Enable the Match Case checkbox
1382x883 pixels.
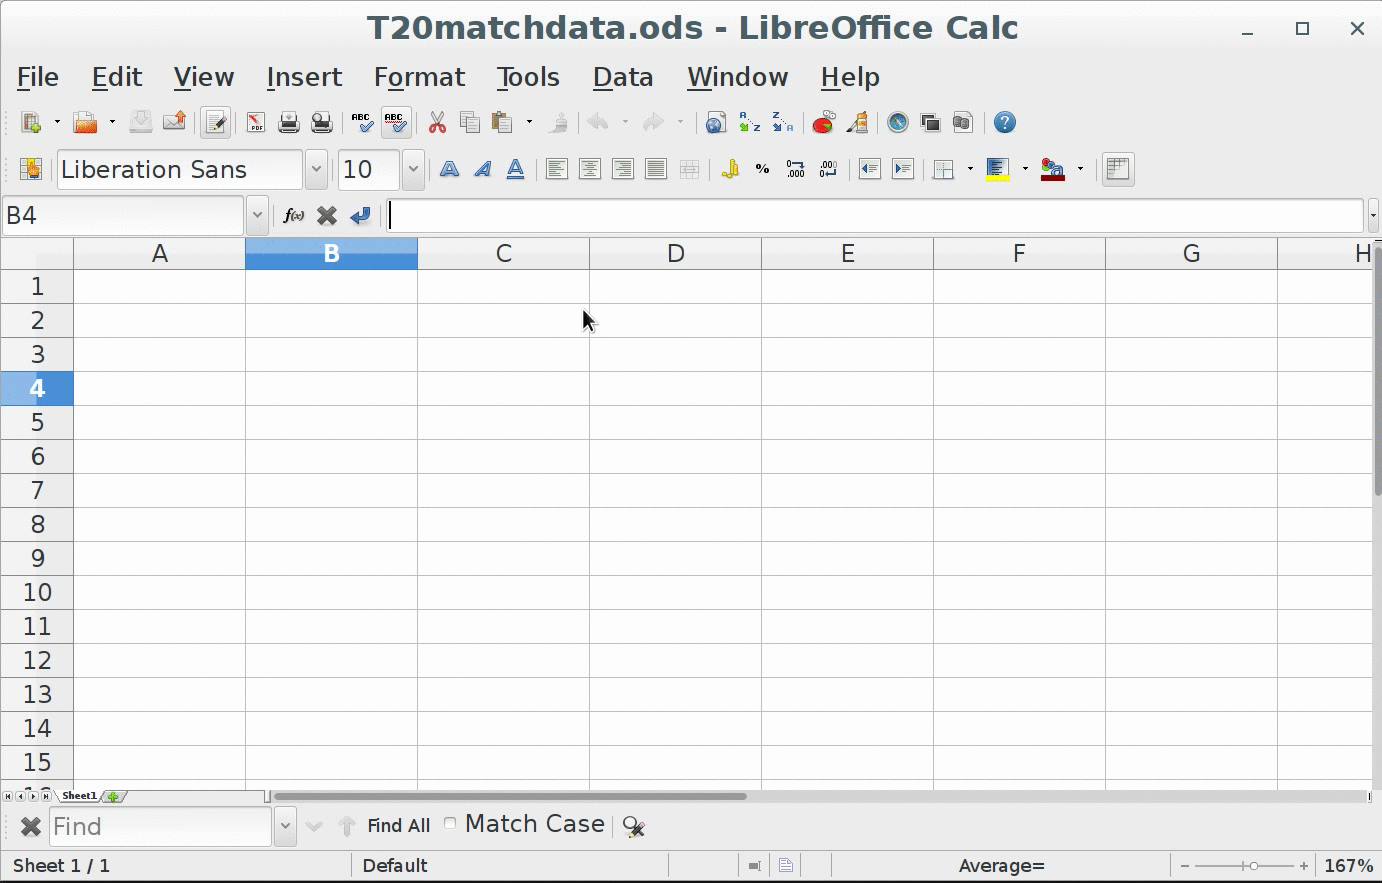(450, 824)
